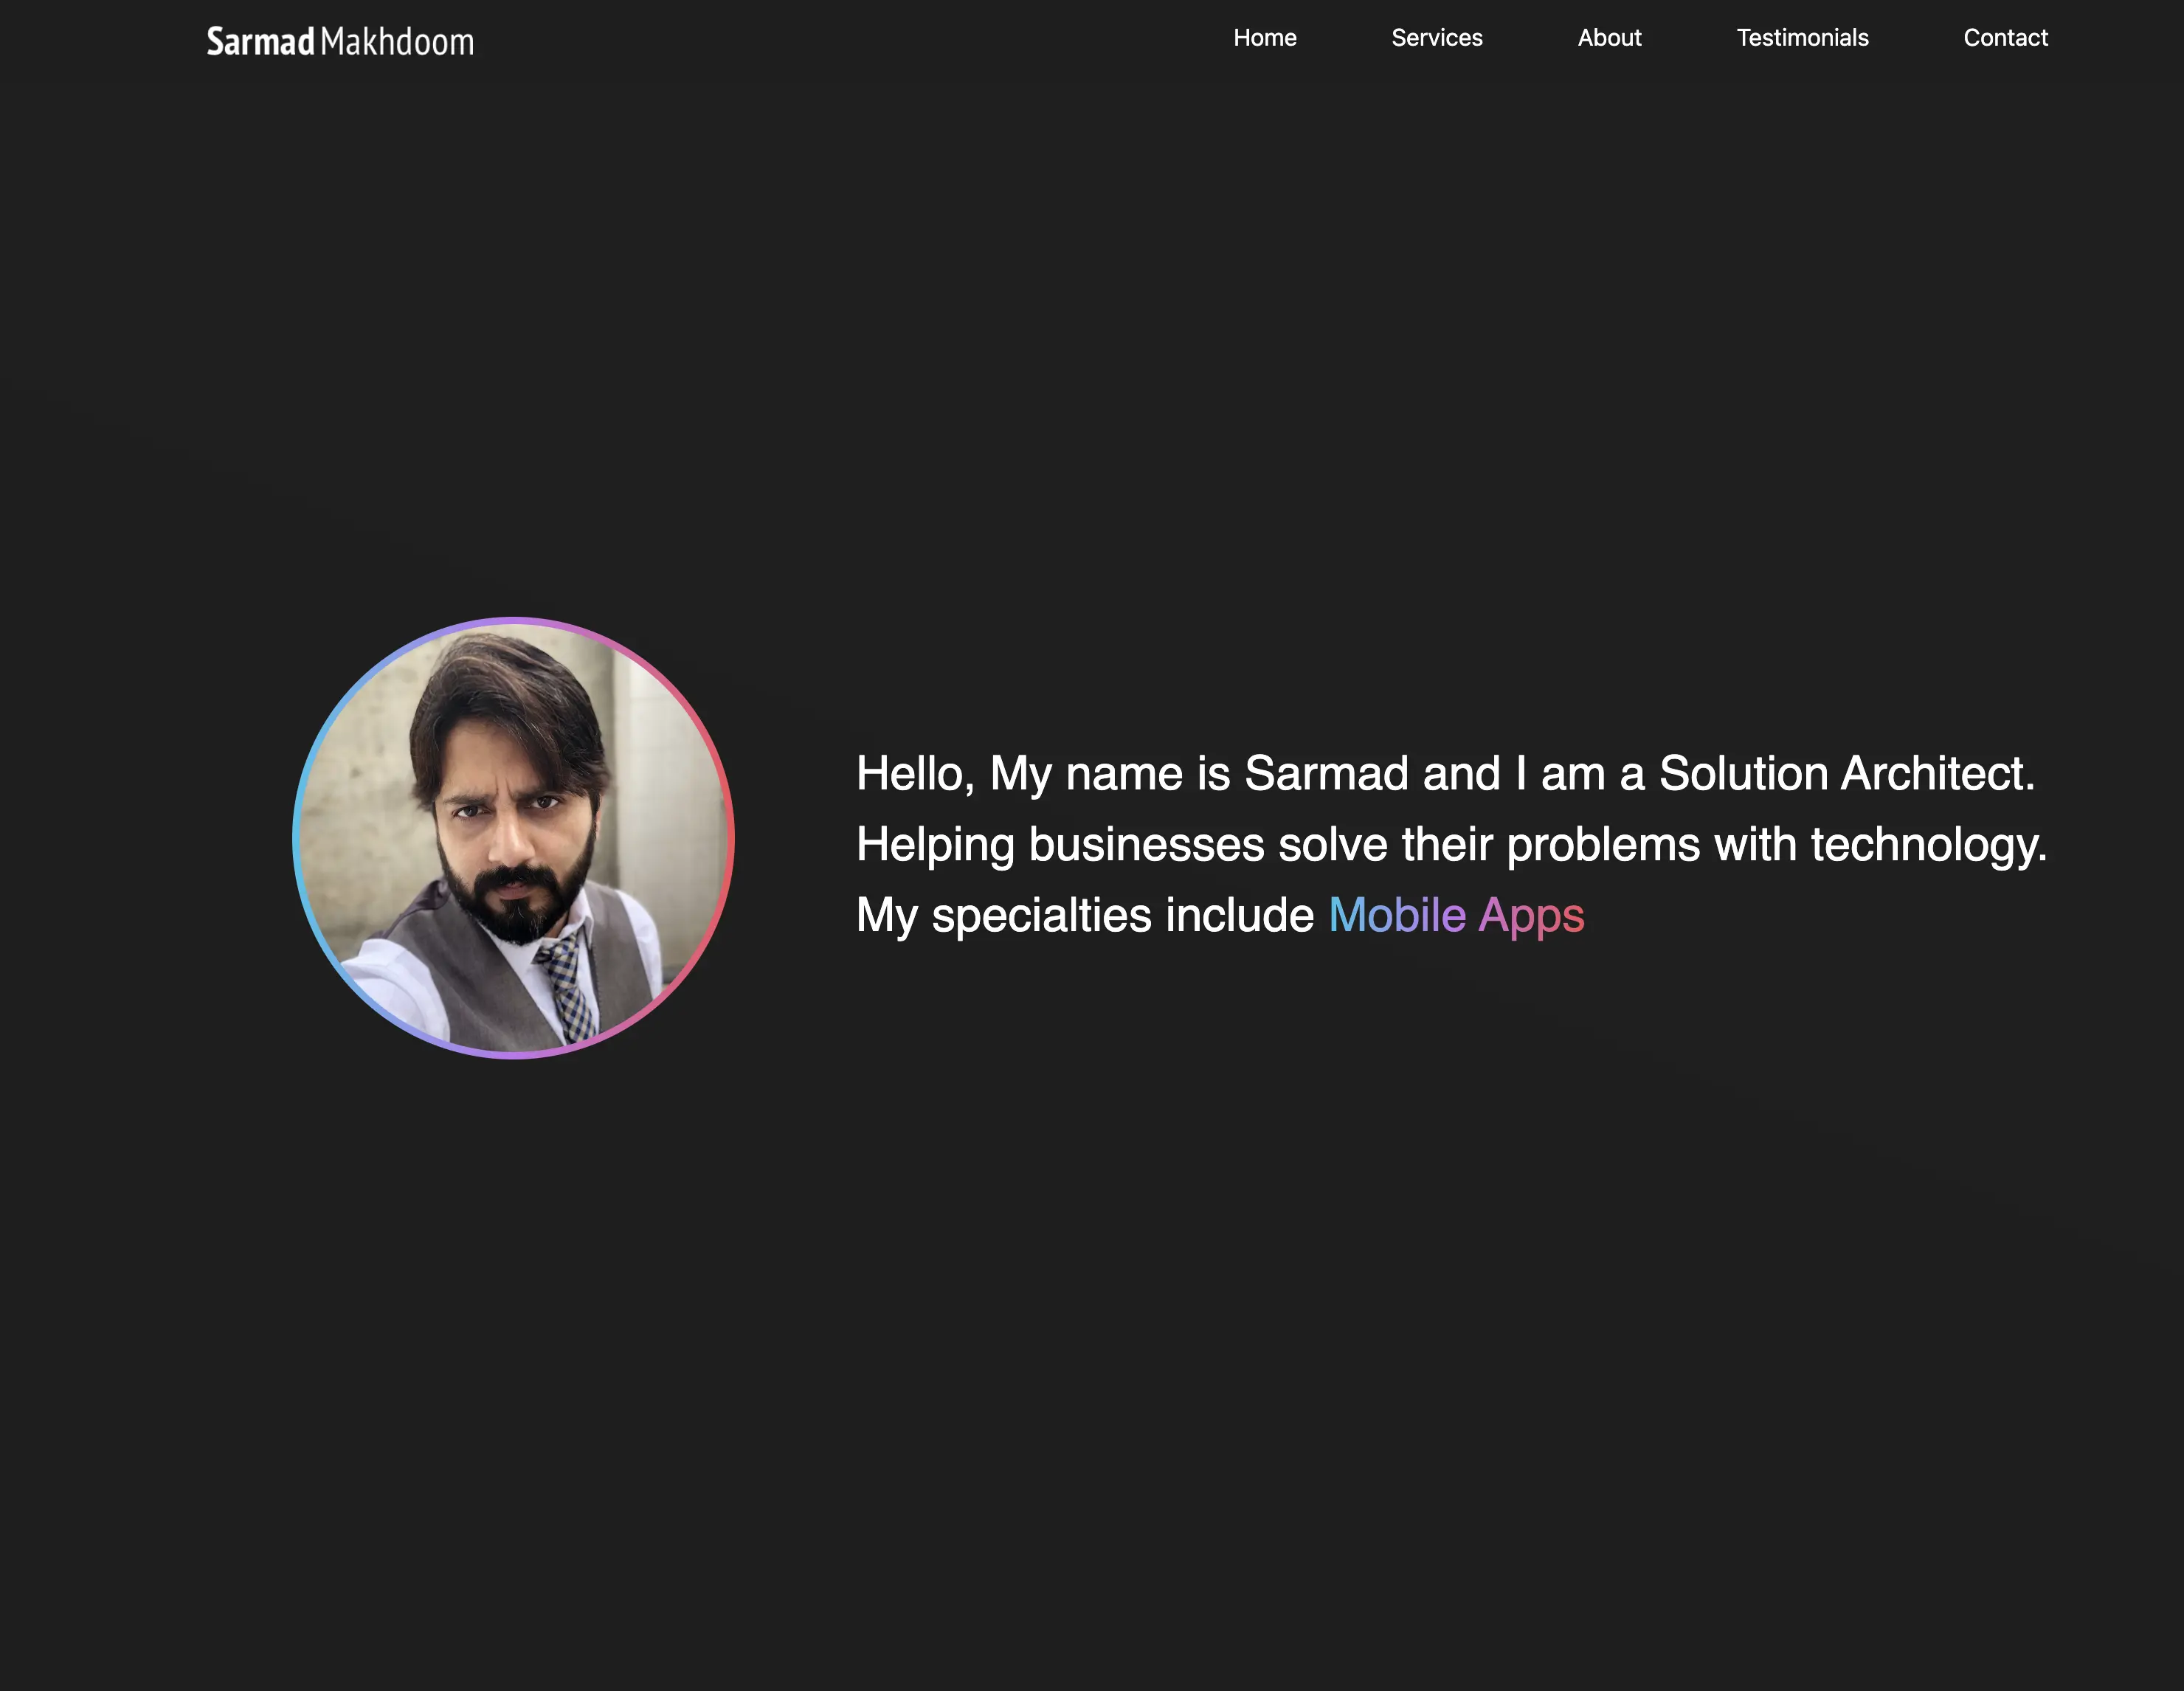This screenshot has width=2184, height=1691.
Task: Click the word "businesses" in tagline
Action: pos(1146,845)
